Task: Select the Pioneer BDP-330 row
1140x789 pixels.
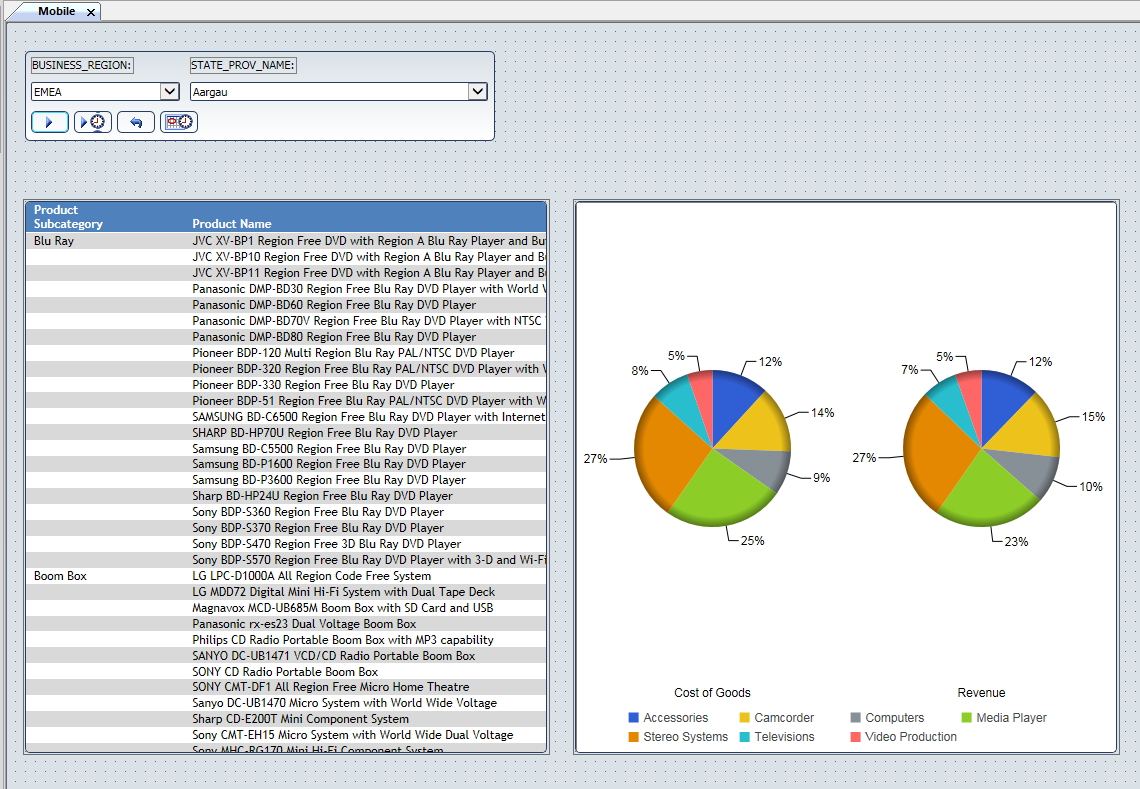Action: [x=286, y=385]
